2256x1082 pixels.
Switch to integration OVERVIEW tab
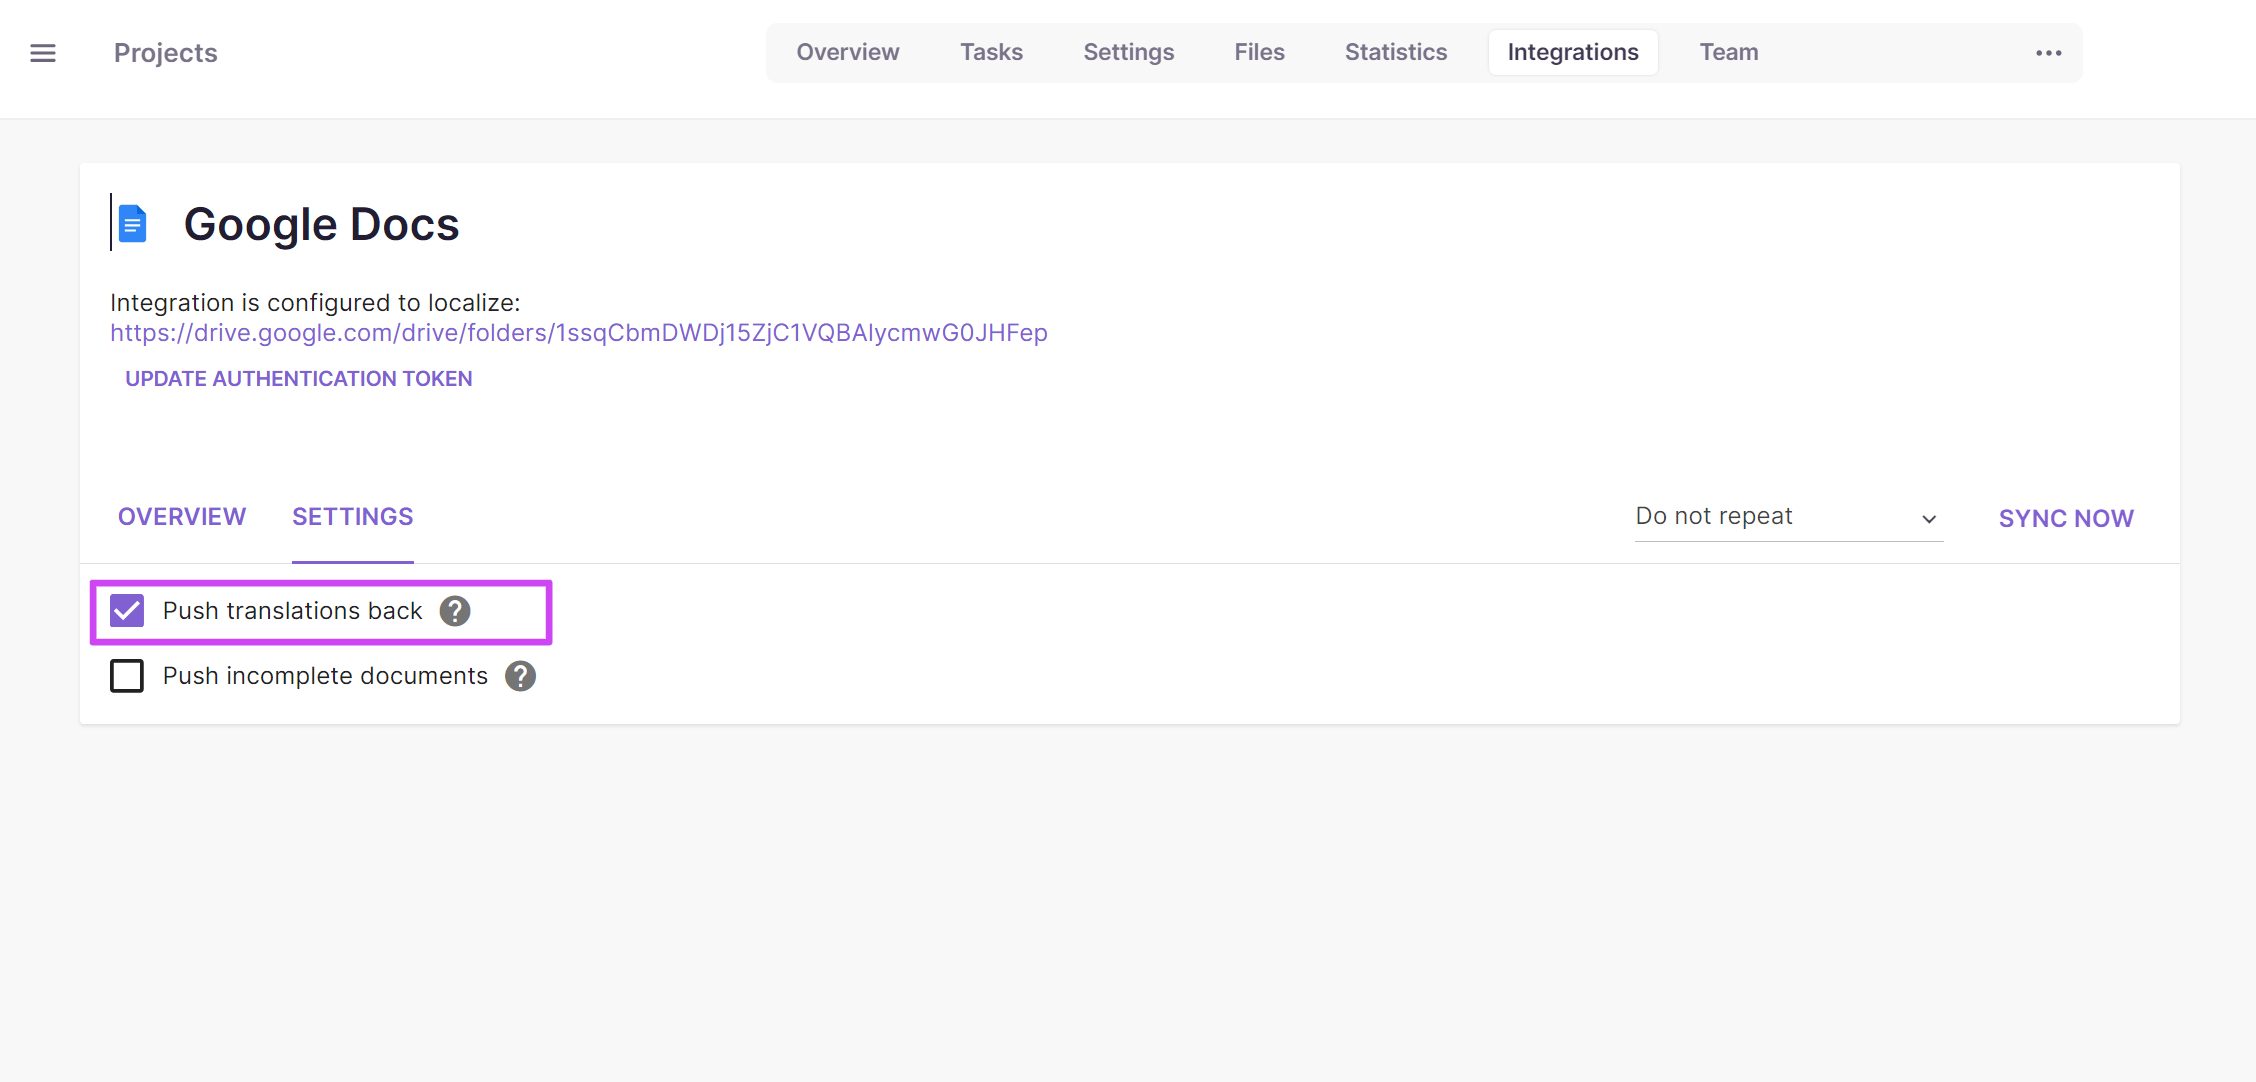click(182, 517)
